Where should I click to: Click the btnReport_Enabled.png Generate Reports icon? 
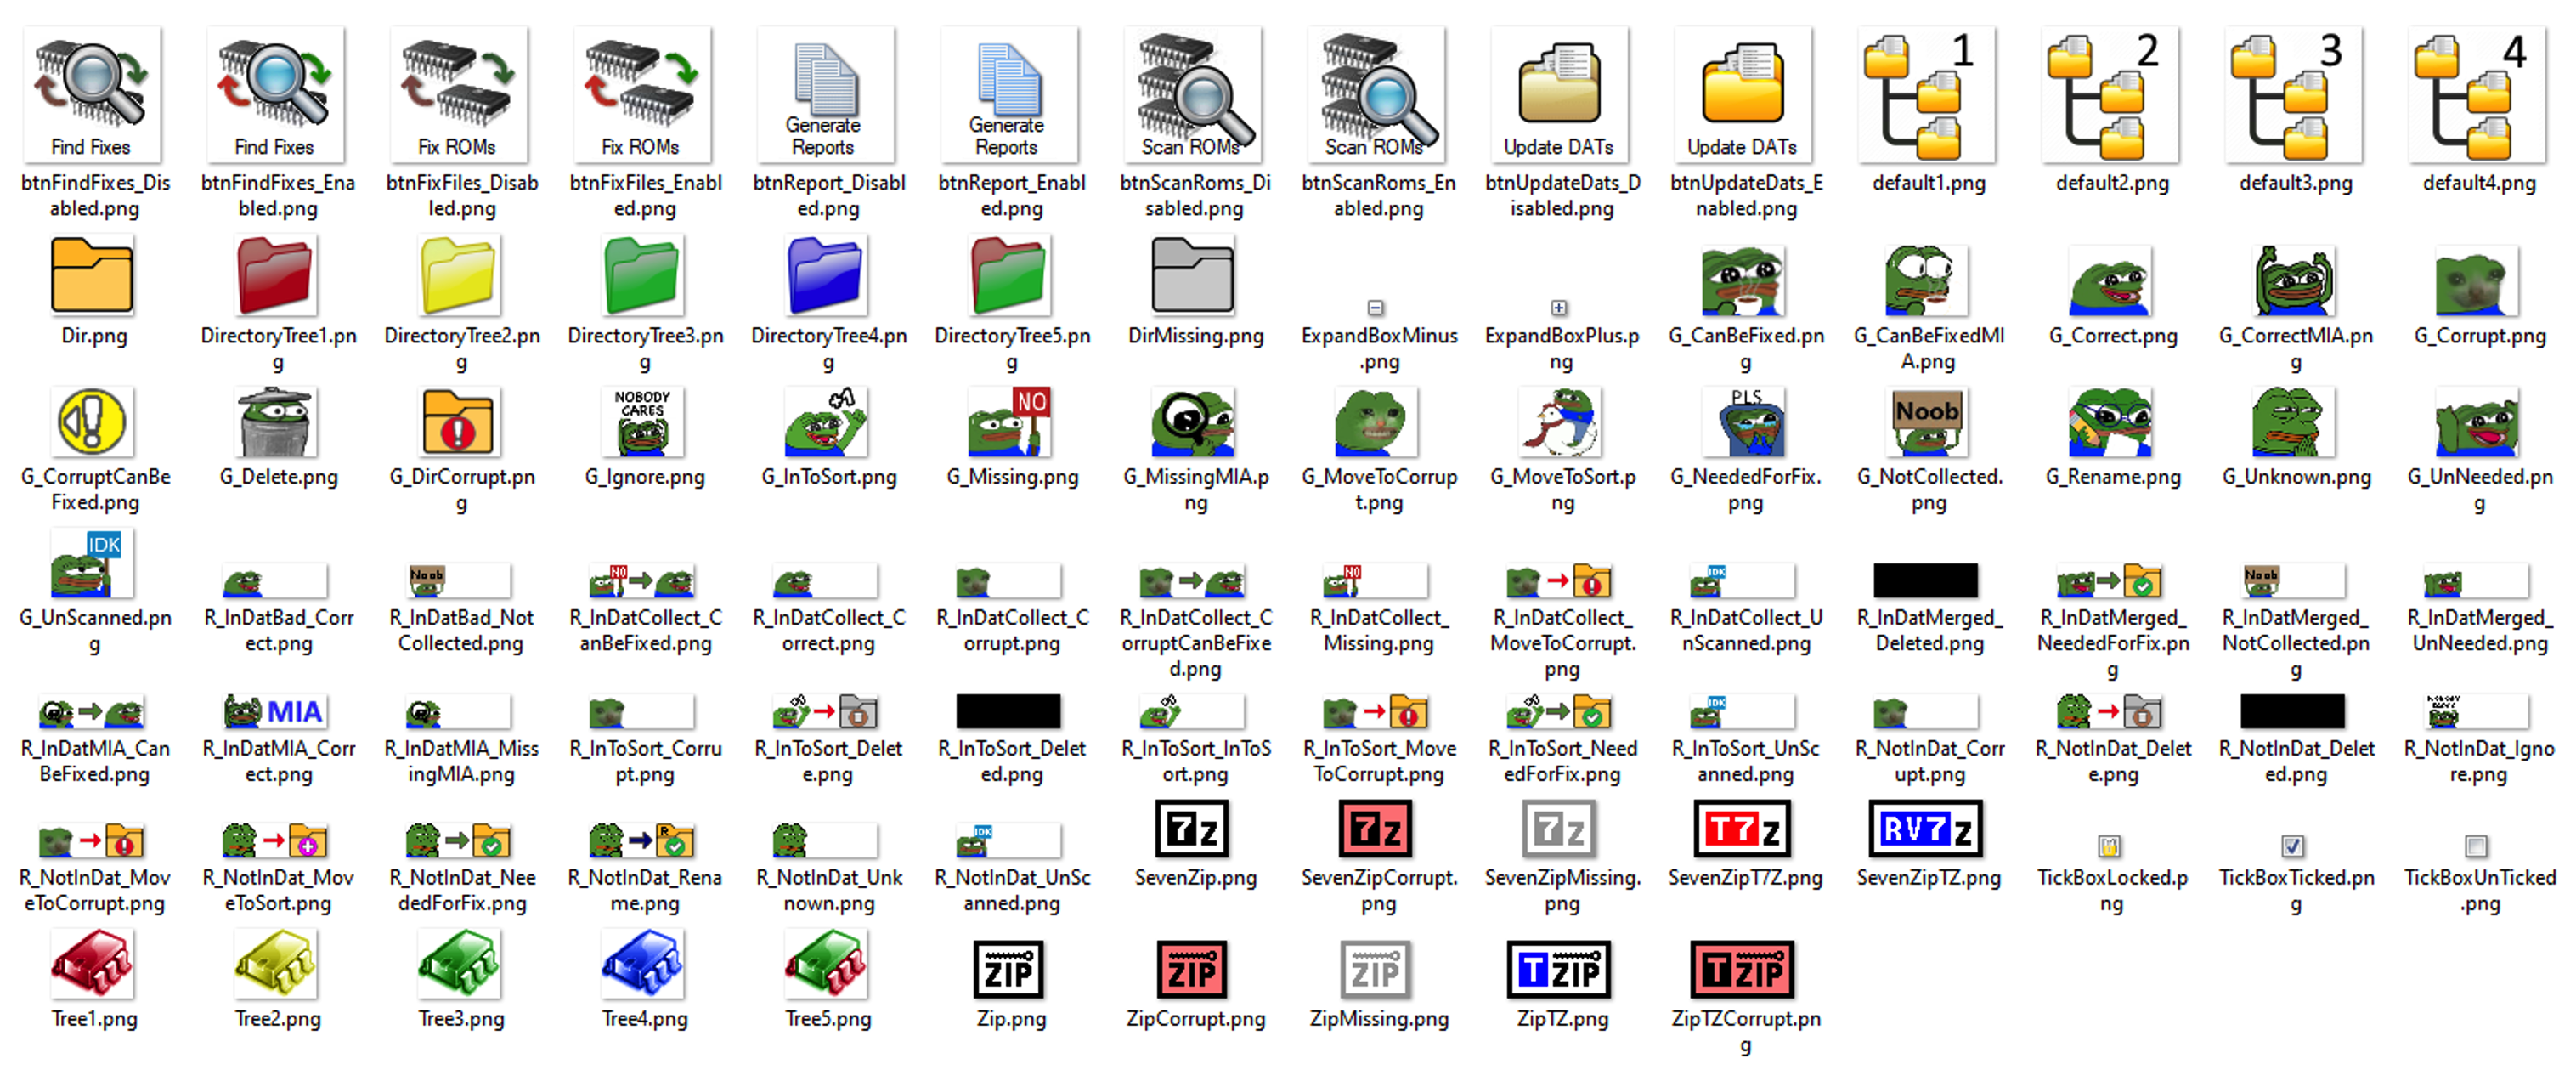pyautogui.click(x=1009, y=95)
